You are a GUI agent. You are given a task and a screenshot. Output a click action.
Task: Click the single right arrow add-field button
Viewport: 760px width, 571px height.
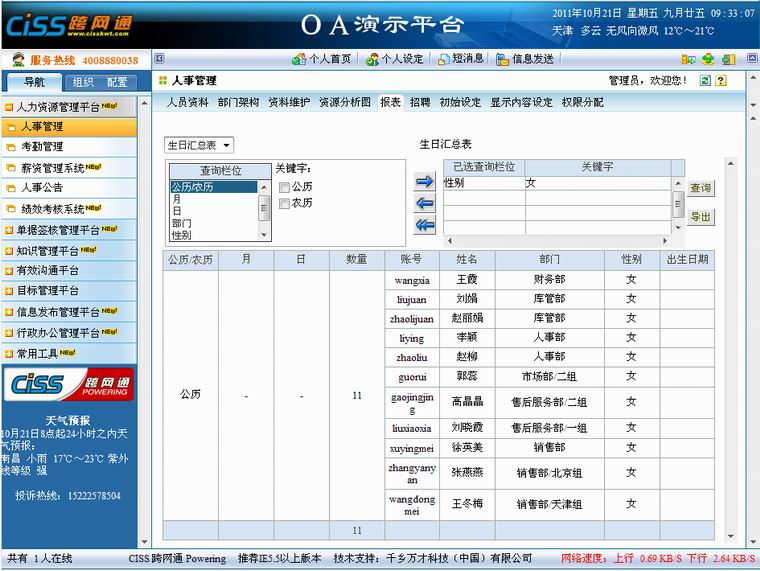coord(425,182)
